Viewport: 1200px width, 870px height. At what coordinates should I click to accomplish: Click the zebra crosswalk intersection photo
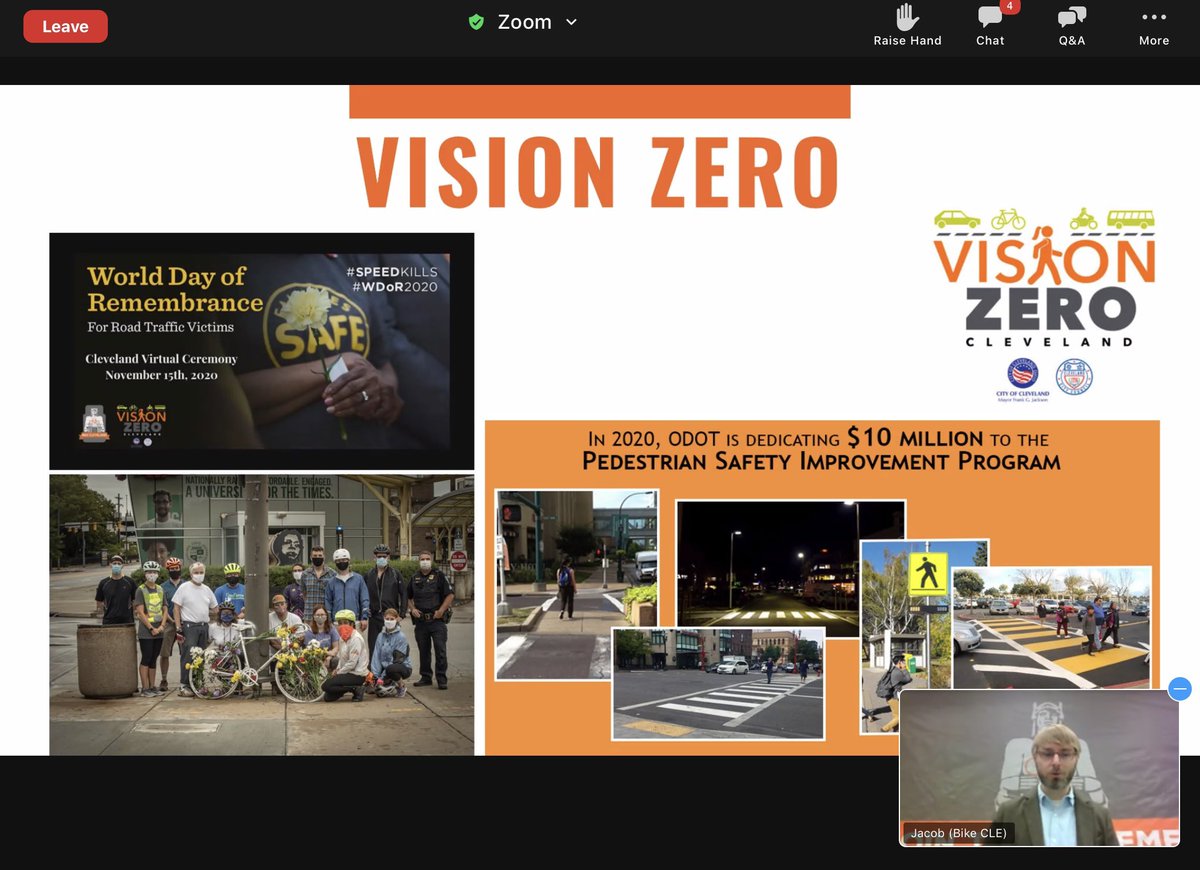click(x=718, y=684)
